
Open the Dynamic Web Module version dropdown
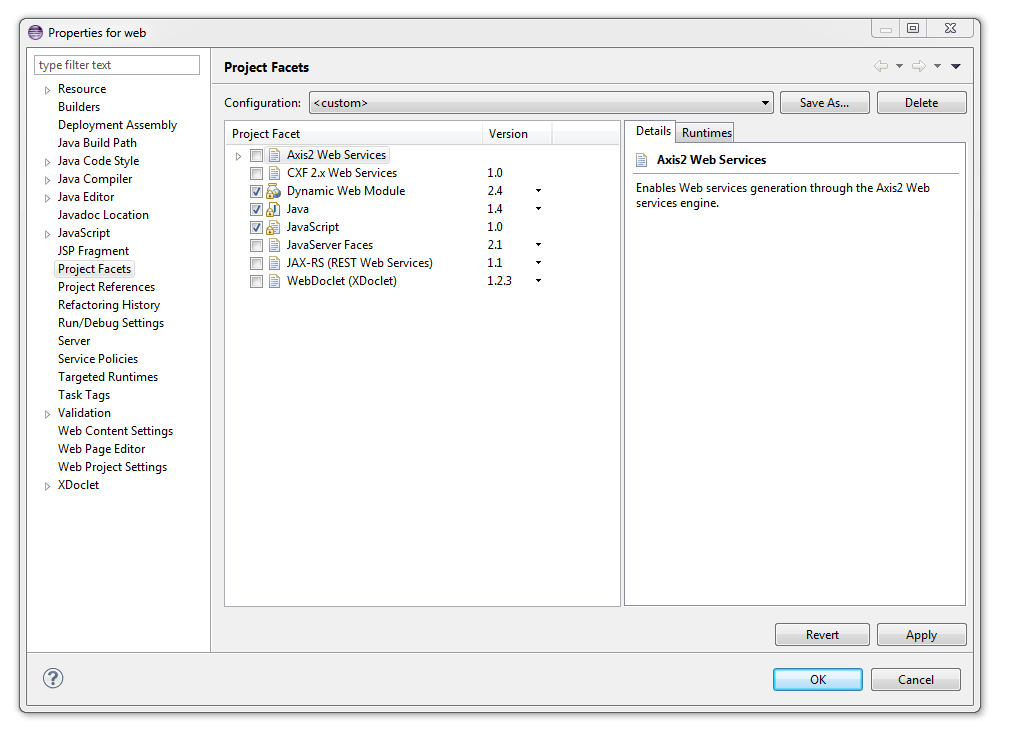coord(538,190)
